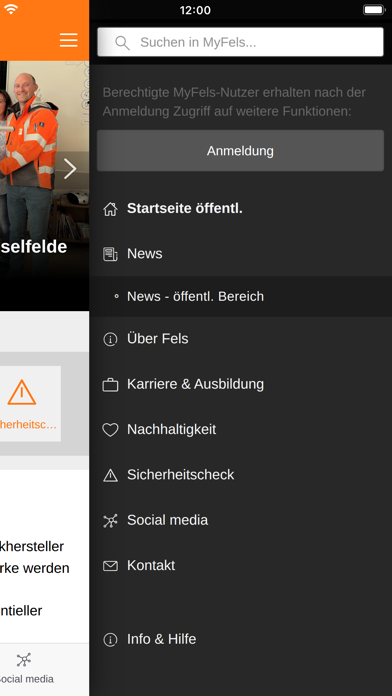Click the info icon beside Über Fels
Image resolution: width=392 pixels, height=696 pixels.
110,339
